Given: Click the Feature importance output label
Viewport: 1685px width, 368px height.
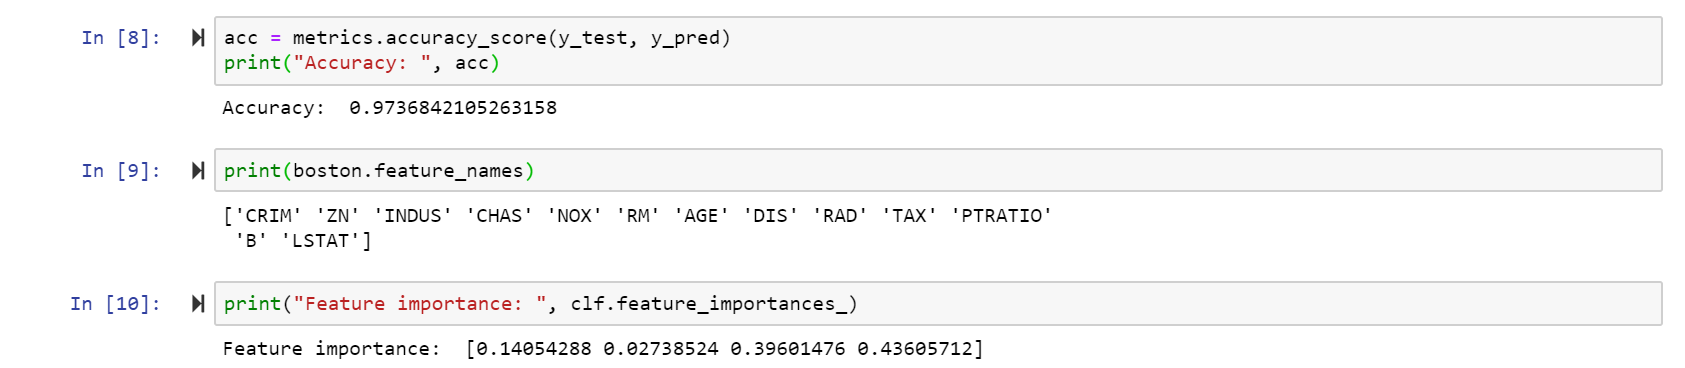Looking at the screenshot, I should tap(331, 349).
